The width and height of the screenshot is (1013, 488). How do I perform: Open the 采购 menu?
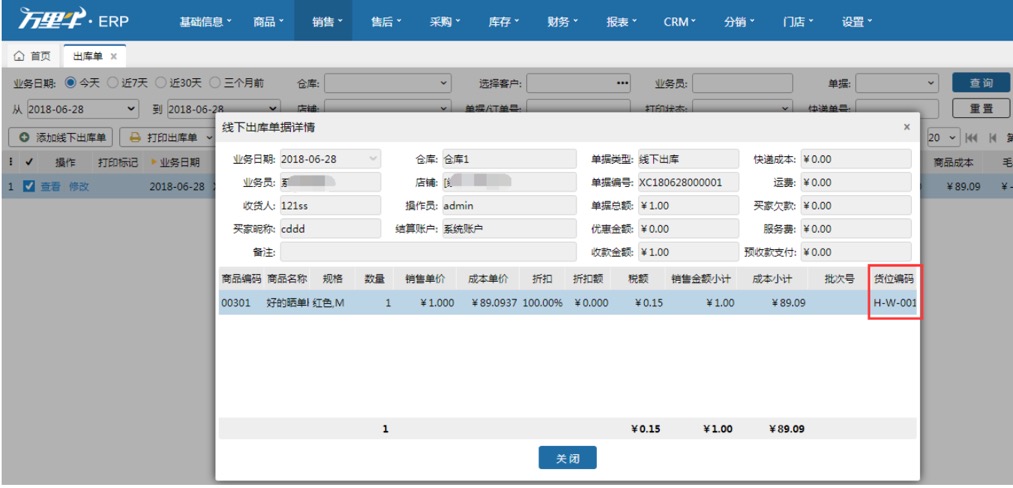(444, 21)
